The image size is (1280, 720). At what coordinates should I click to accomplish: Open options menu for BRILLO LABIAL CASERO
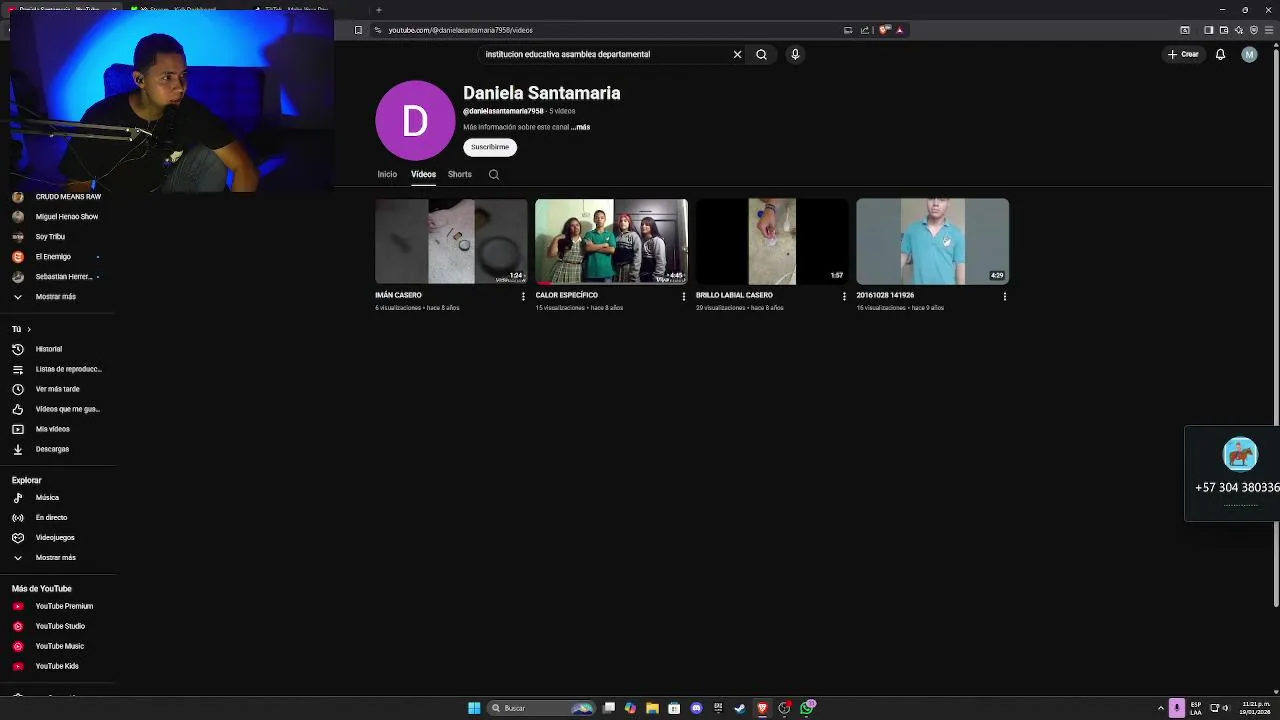tap(844, 296)
